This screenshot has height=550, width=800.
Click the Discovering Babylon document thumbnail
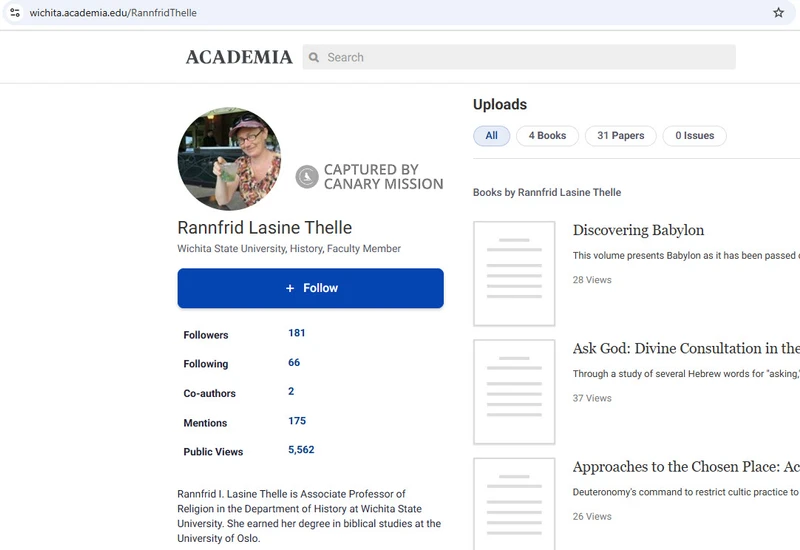pyautogui.click(x=514, y=273)
